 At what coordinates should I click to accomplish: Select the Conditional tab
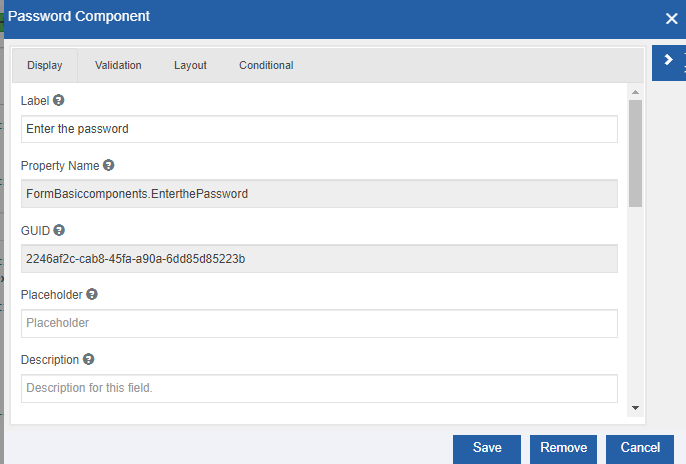266,65
